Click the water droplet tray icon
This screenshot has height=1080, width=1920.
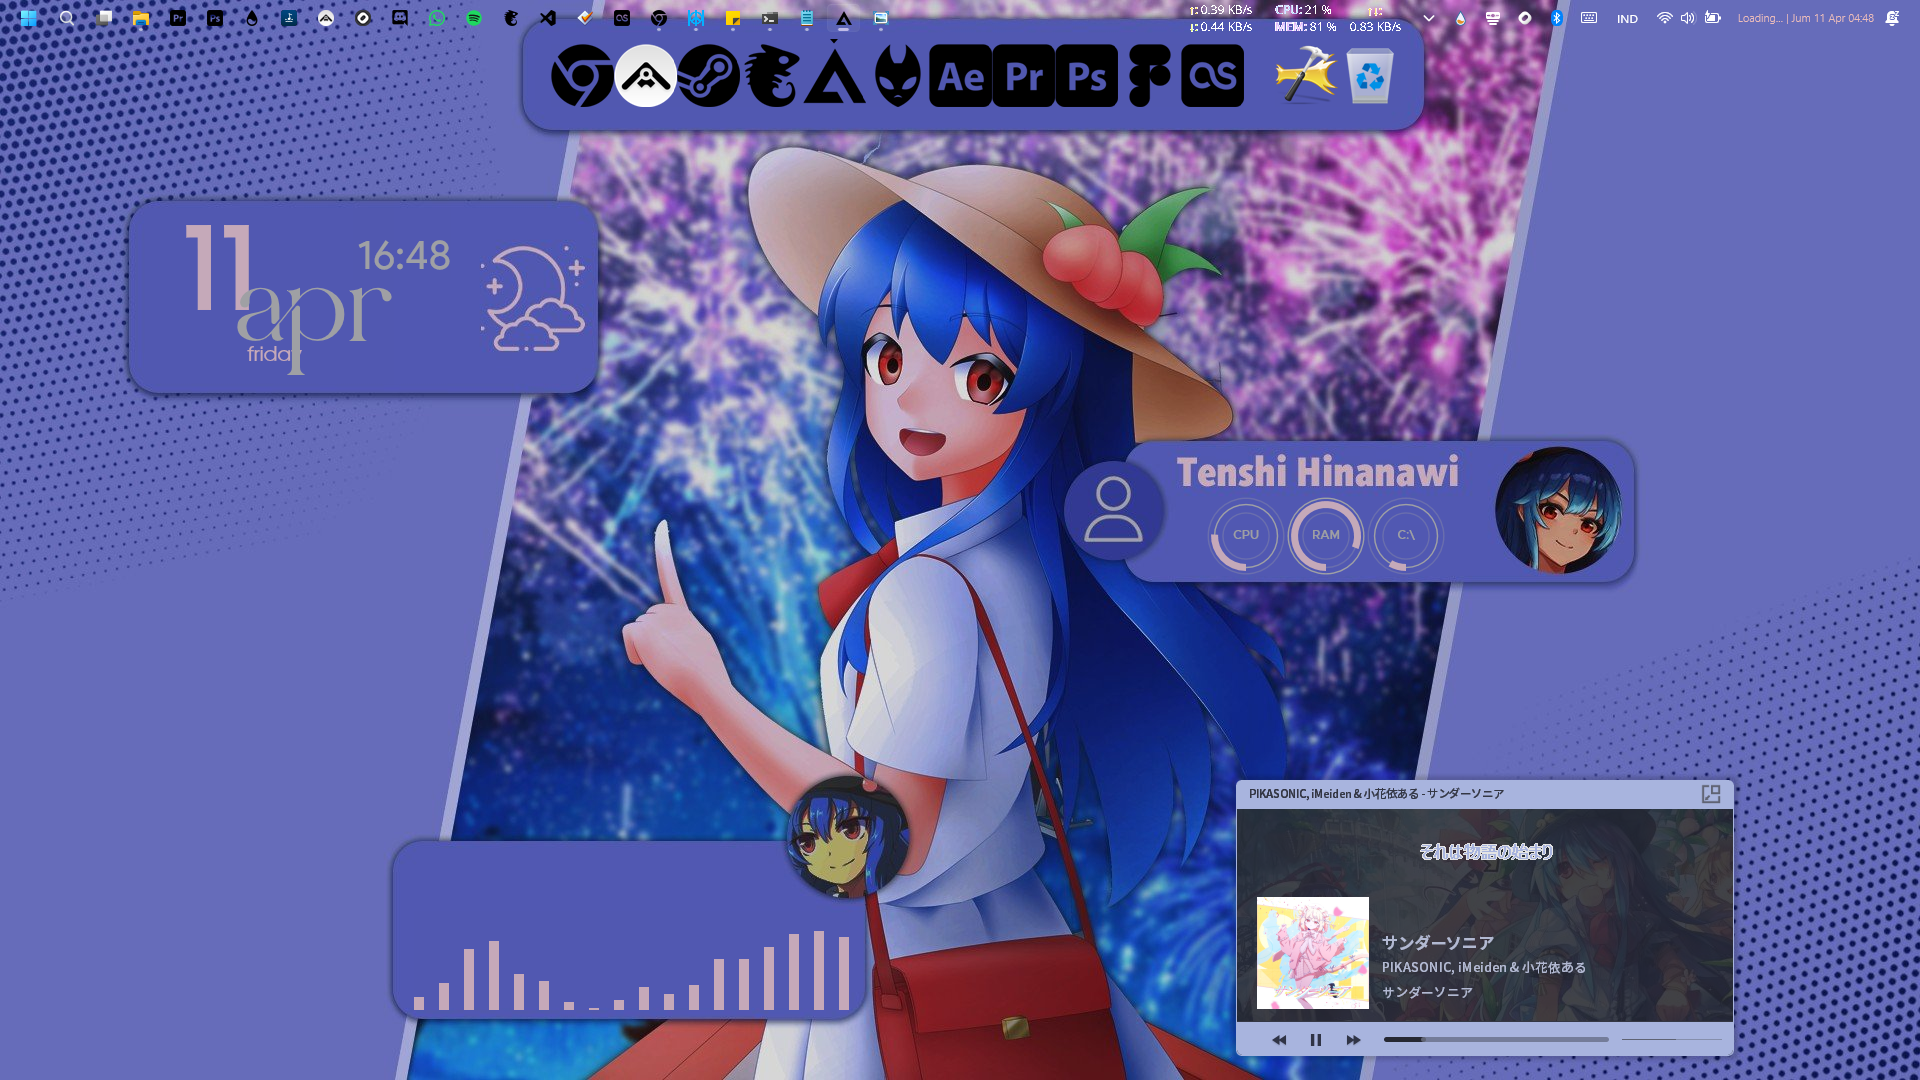1461,18
